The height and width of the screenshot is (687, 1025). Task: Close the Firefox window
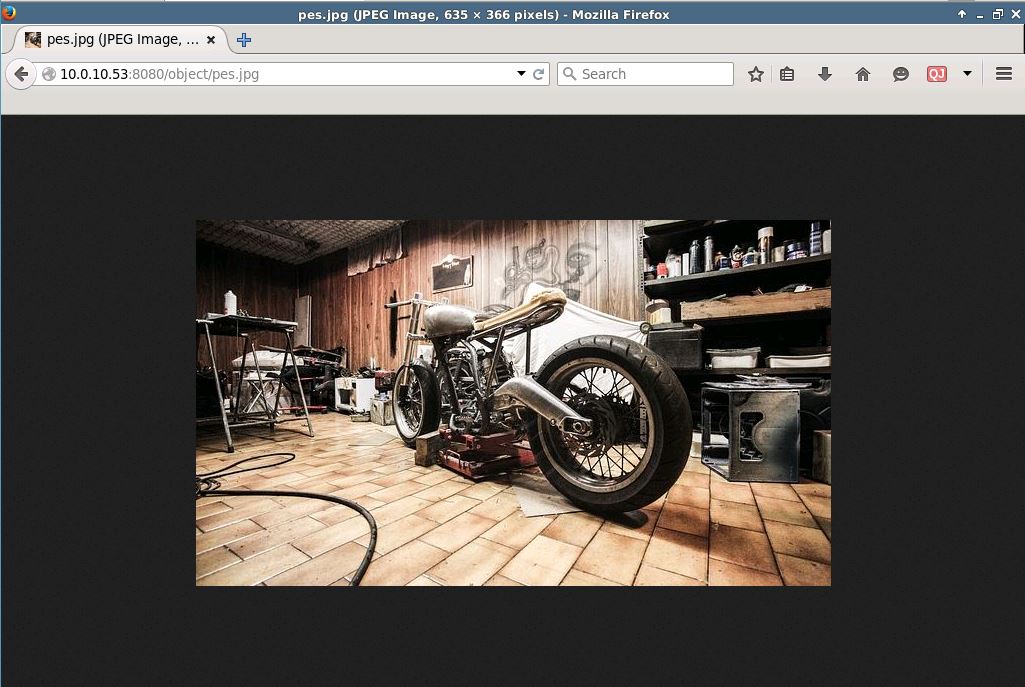point(1017,14)
